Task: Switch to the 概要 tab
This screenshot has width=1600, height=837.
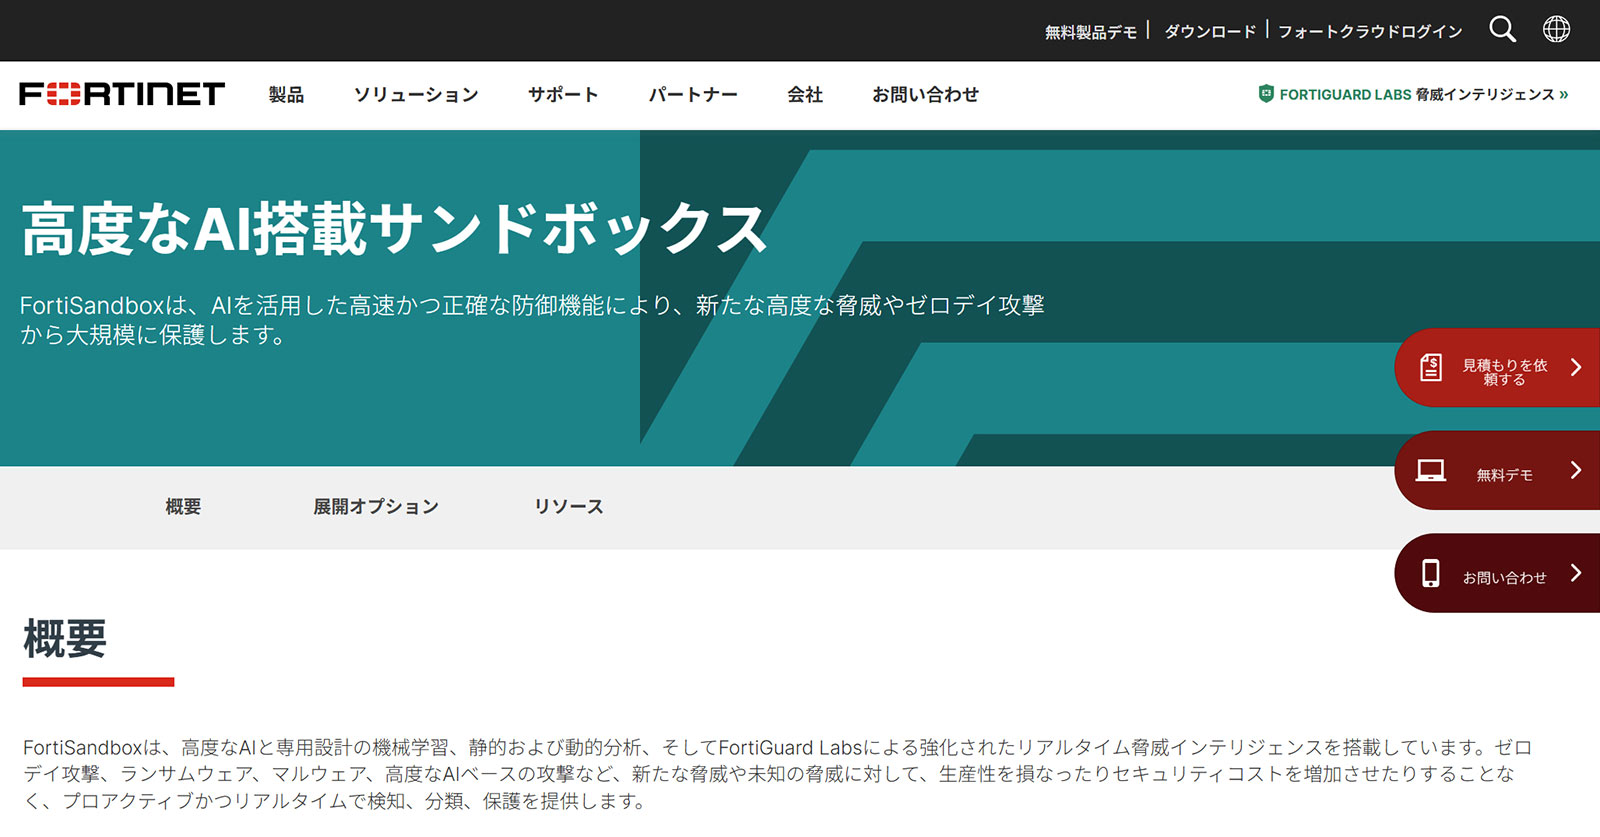Action: (x=183, y=507)
